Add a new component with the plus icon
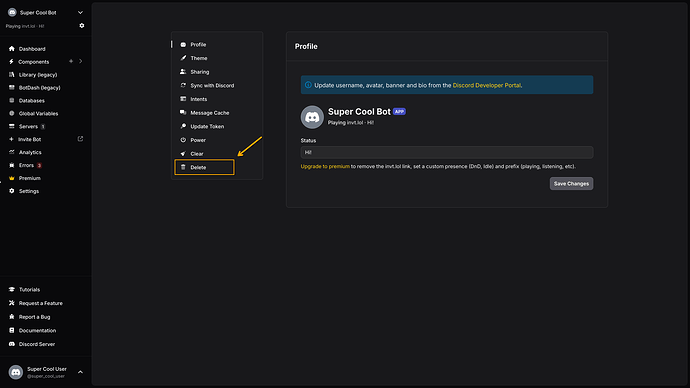Screen dimensions: 690x388 tap(71, 62)
